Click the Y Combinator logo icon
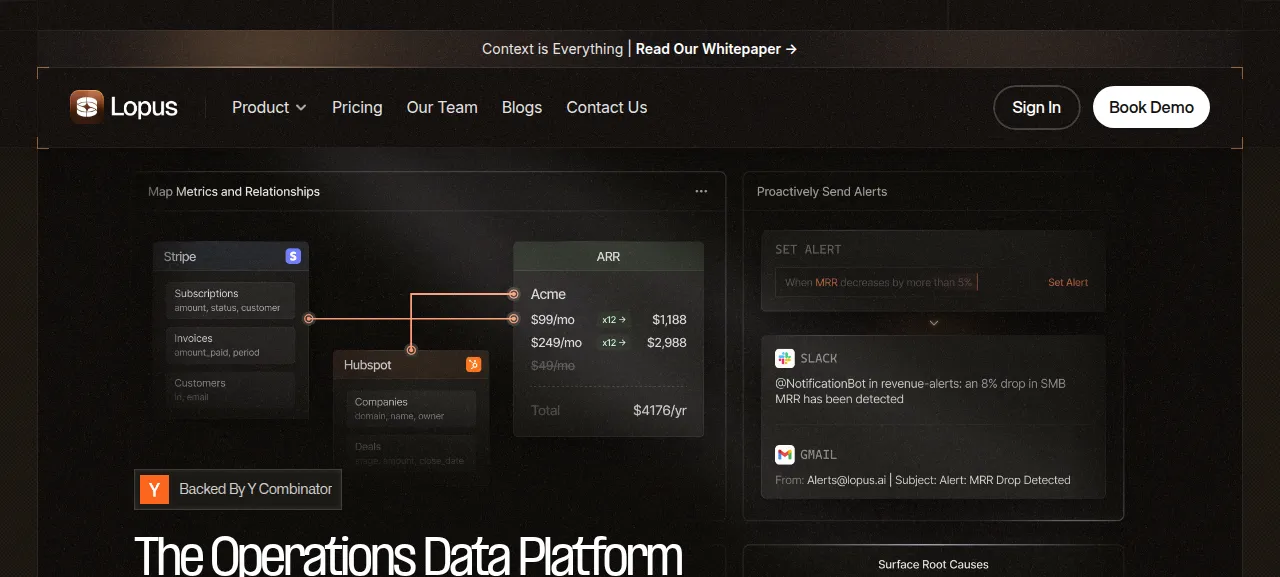Viewport: 1280px width, 577px height. point(154,489)
